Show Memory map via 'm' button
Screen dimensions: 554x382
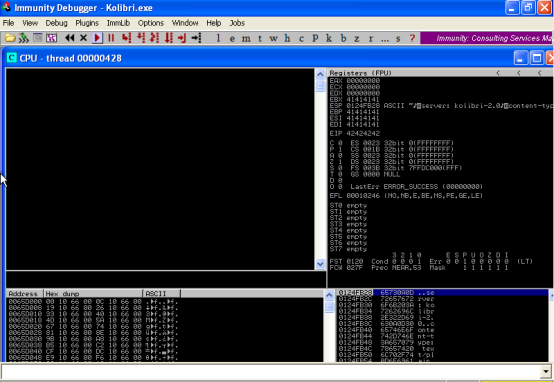tap(246, 38)
